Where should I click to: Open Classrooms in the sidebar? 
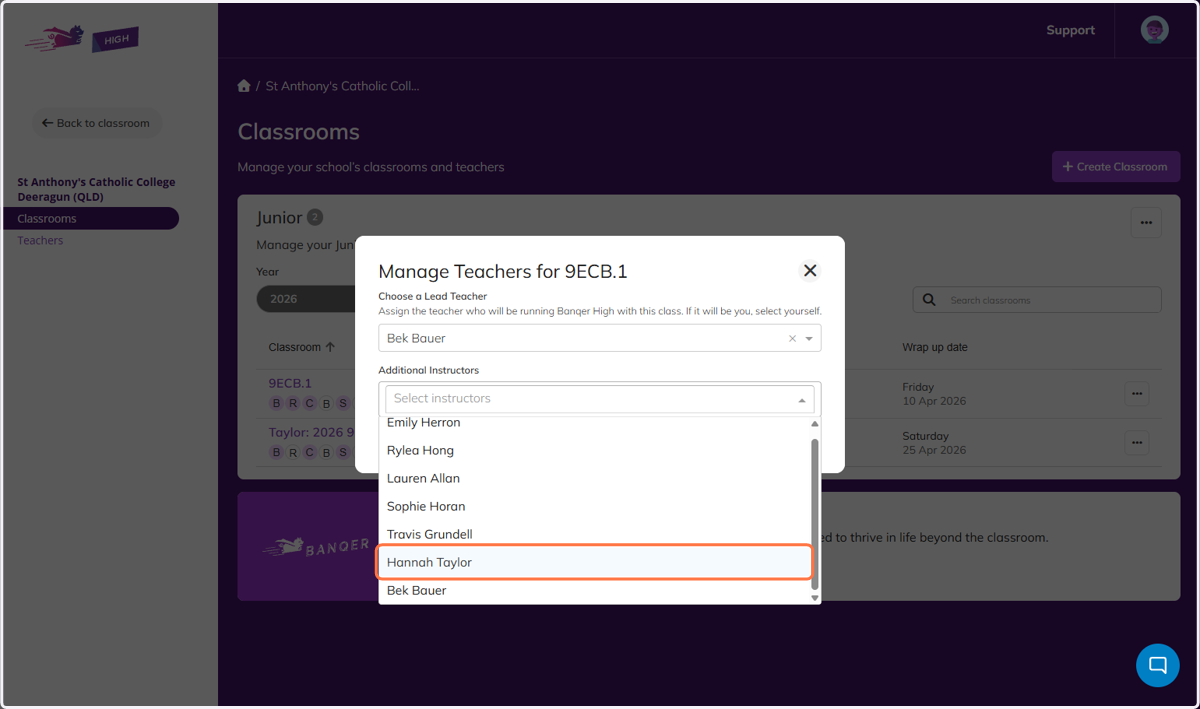click(x=90, y=218)
